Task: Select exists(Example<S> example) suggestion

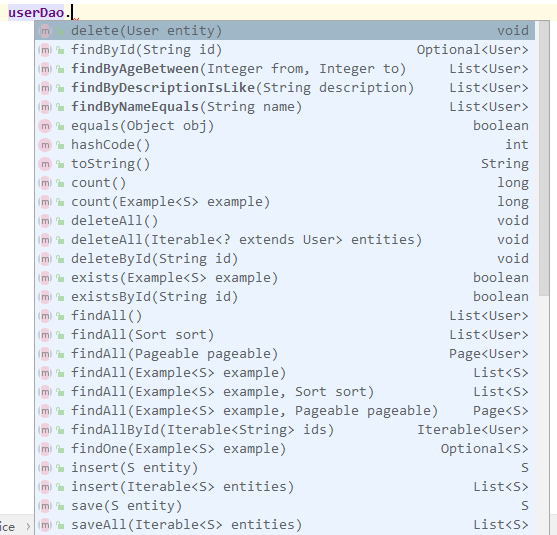Action: [285, 278]
